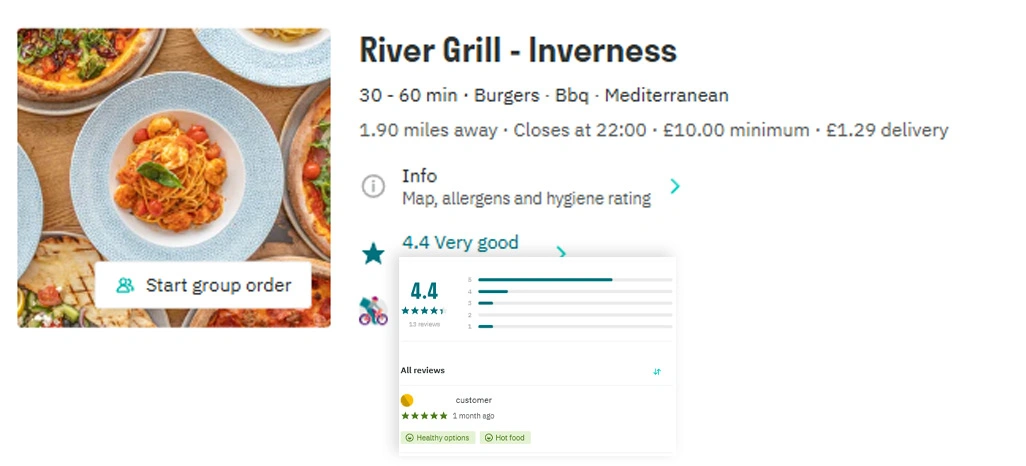Click the reviewer's yellow avatar icon

coord(407,400)
